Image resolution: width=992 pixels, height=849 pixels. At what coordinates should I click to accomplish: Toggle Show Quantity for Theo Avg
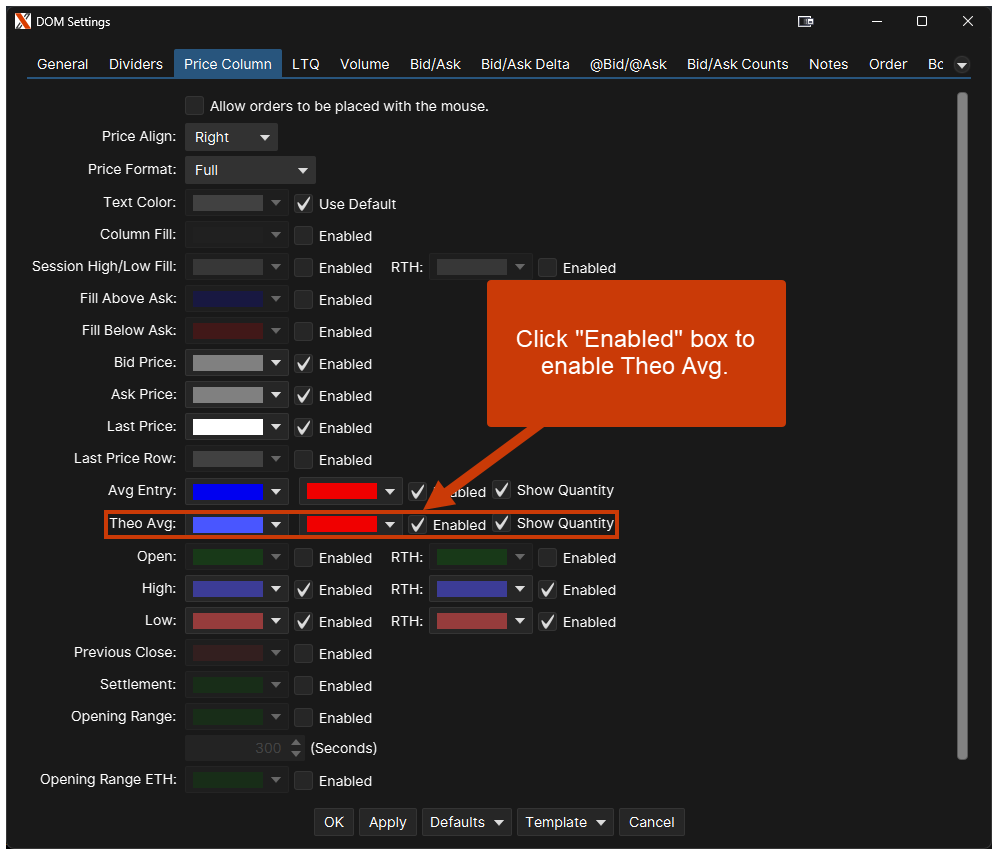pyautogui.click(x=502, y=523)
